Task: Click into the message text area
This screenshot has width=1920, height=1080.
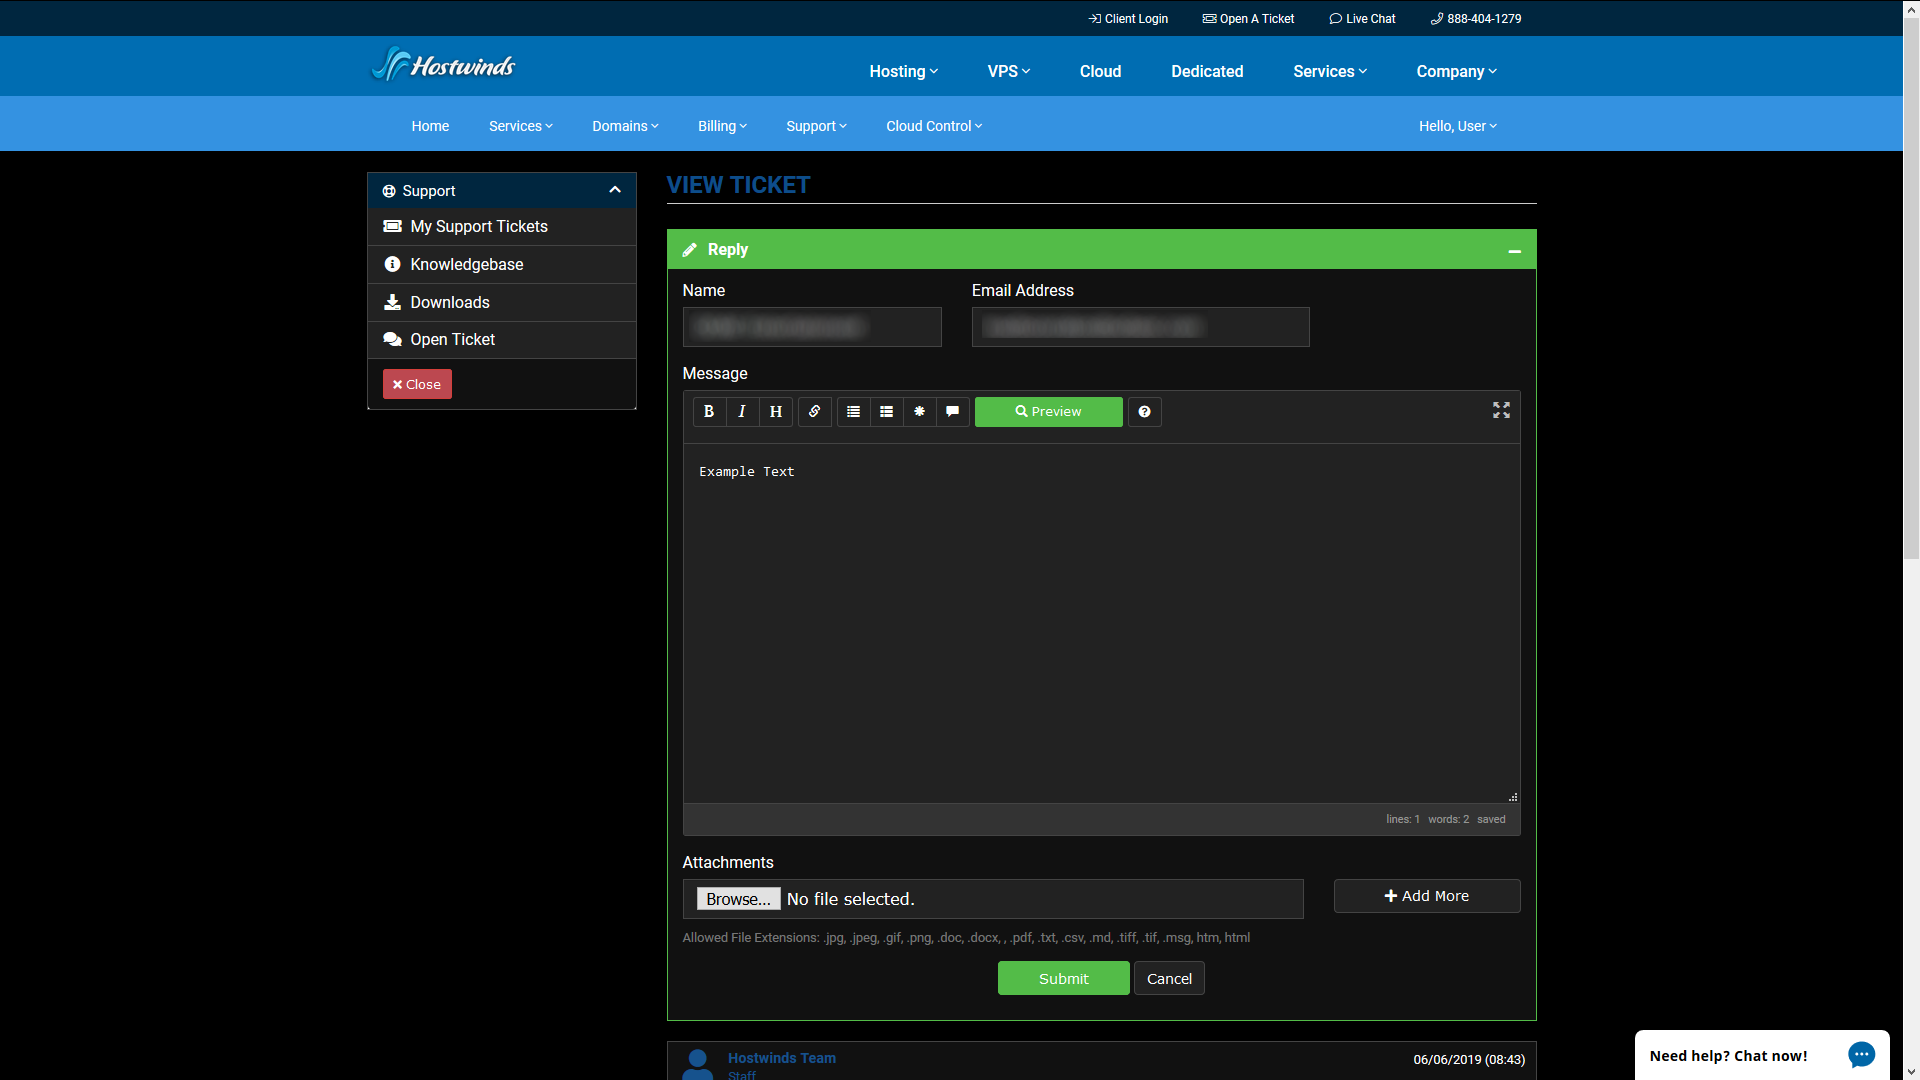Action: click(x=1101, y=623)
